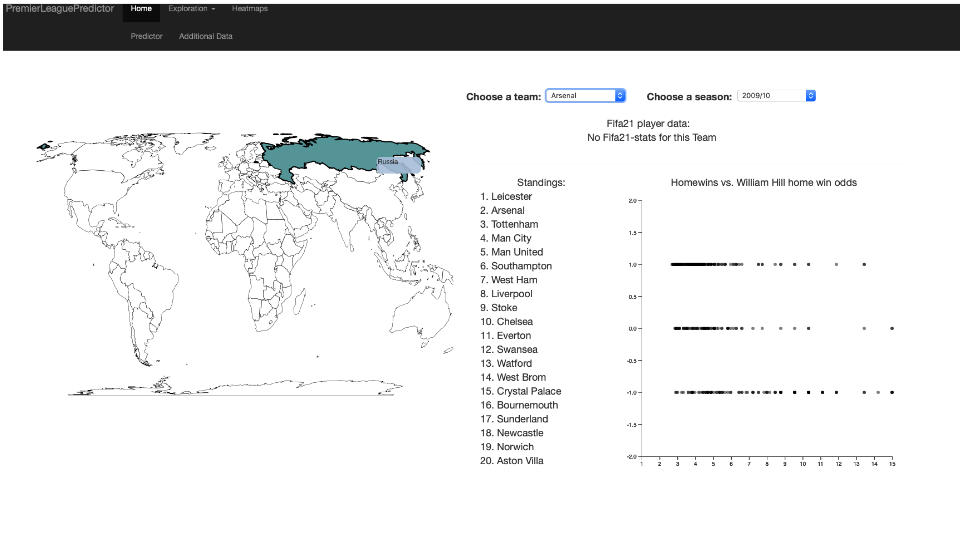Open the season dropdown showing 2009/10

pos(776,96)
